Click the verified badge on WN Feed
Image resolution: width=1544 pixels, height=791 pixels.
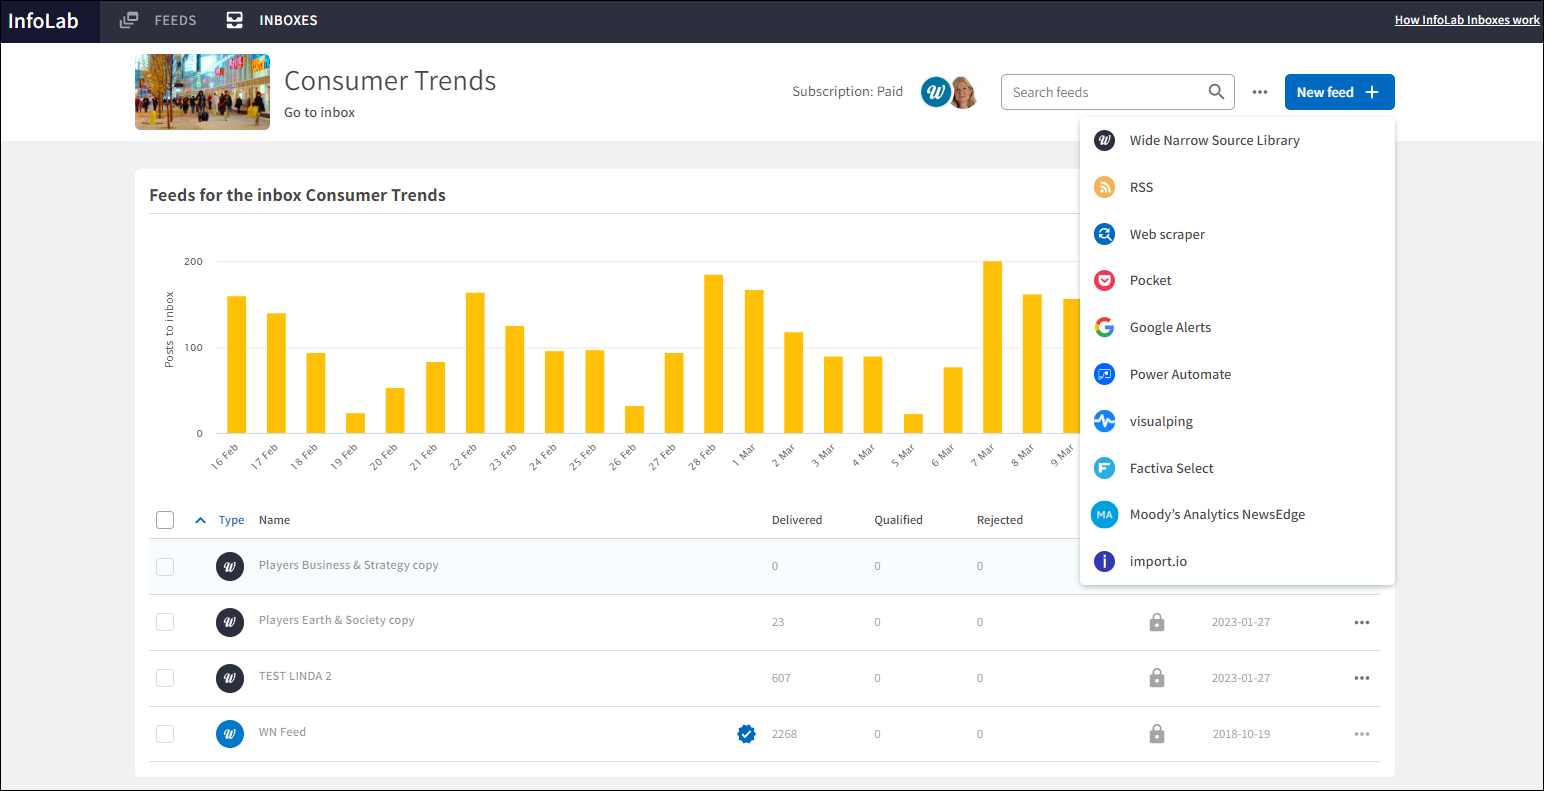746,734
